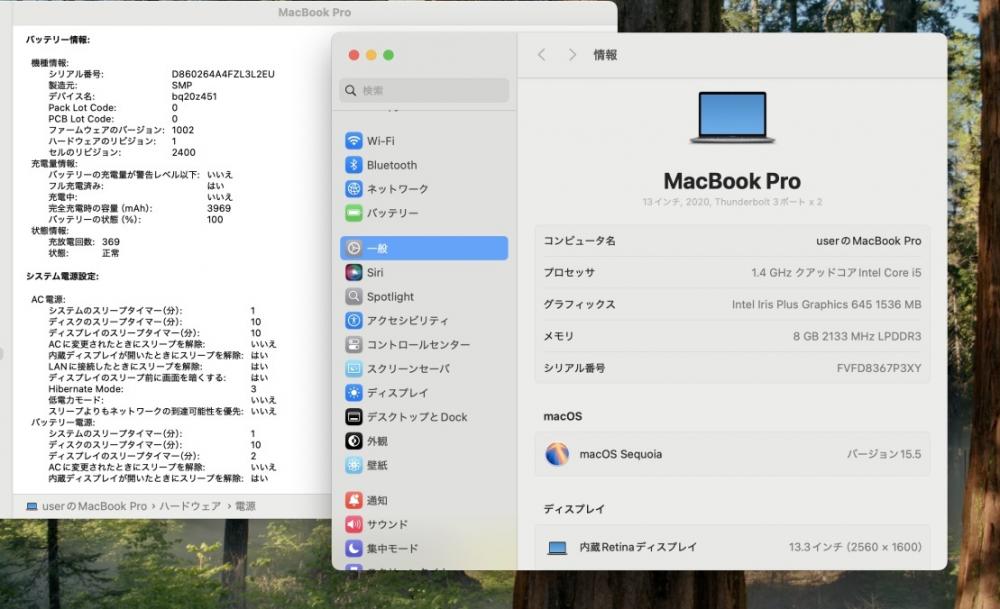1000x609 pixels.
Task: Click the MacBook Pro title of the report window
Action: [314, 12]
